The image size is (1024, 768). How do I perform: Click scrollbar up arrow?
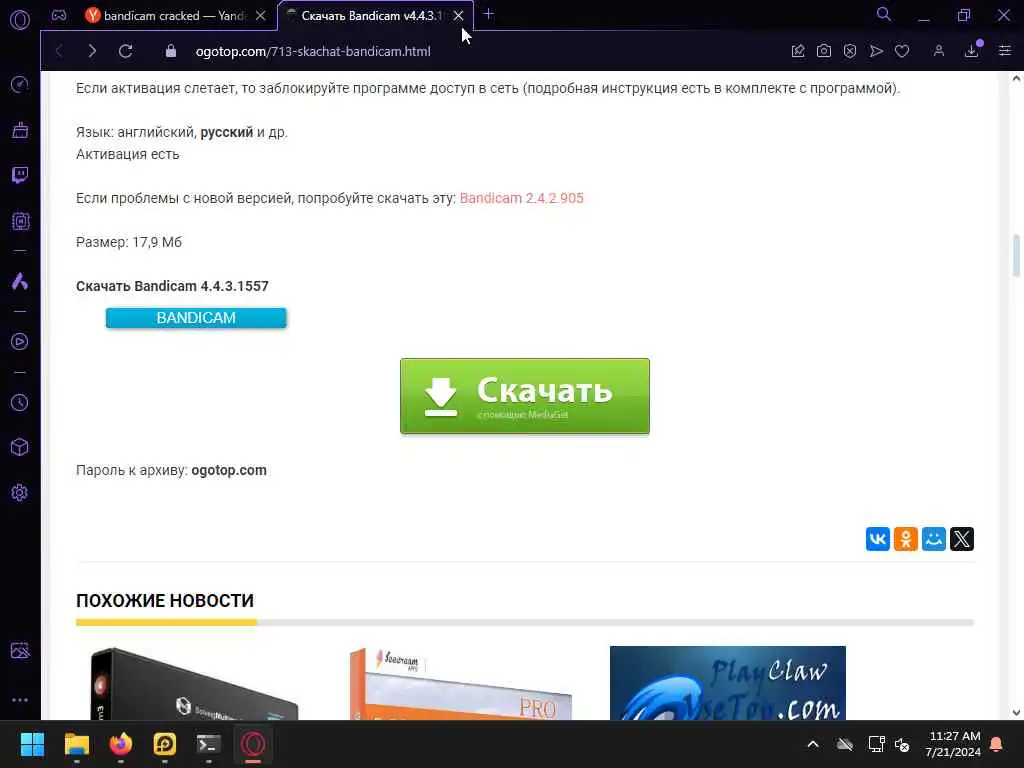[x=1016, y=79]
